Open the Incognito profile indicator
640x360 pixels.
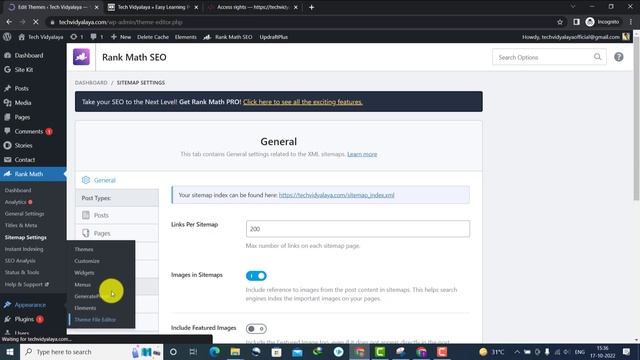pyautogui.click(x=602, y=22)
